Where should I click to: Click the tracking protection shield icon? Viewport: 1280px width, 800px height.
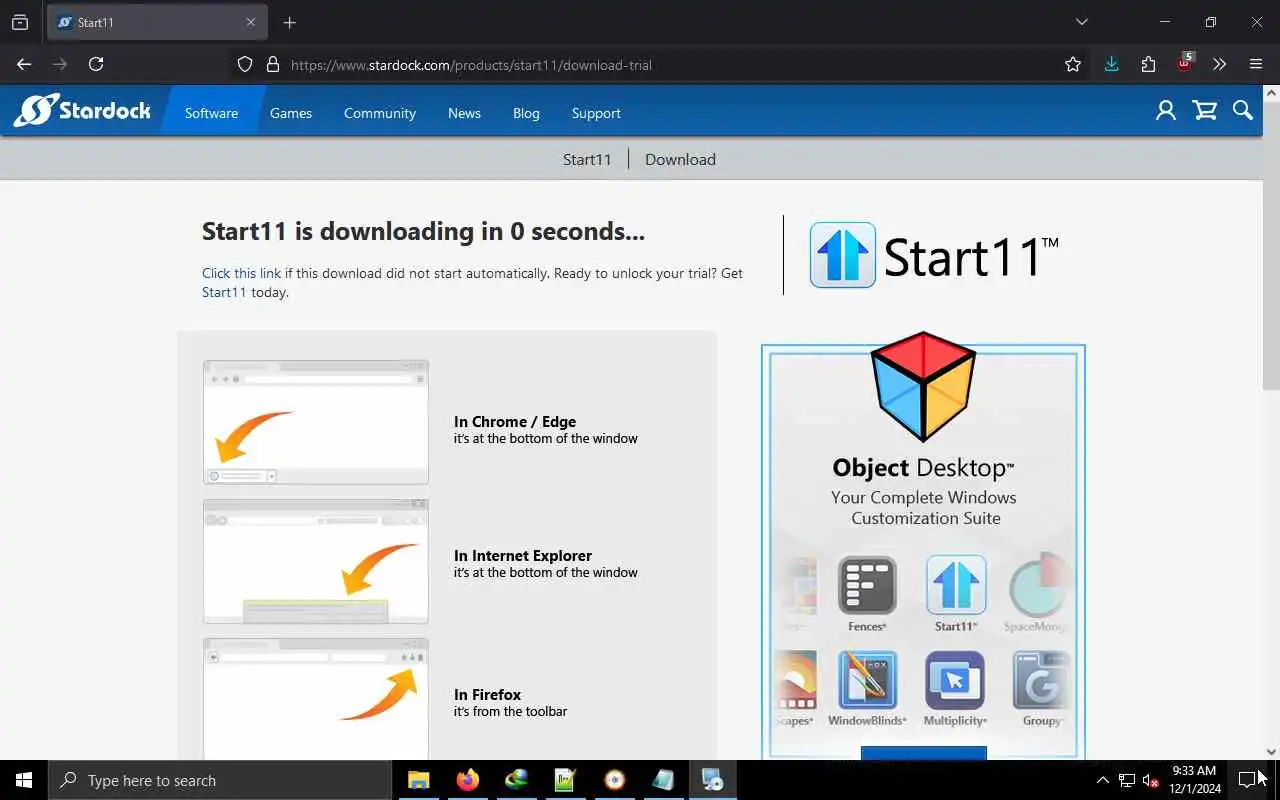click(245, 64)
